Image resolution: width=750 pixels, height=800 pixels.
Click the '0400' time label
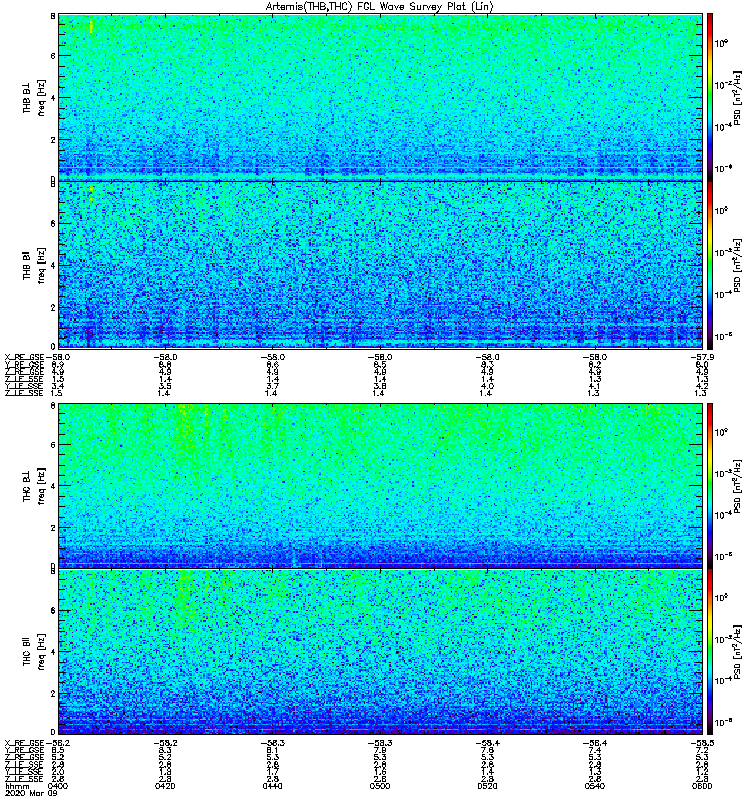tap(58, 786)
